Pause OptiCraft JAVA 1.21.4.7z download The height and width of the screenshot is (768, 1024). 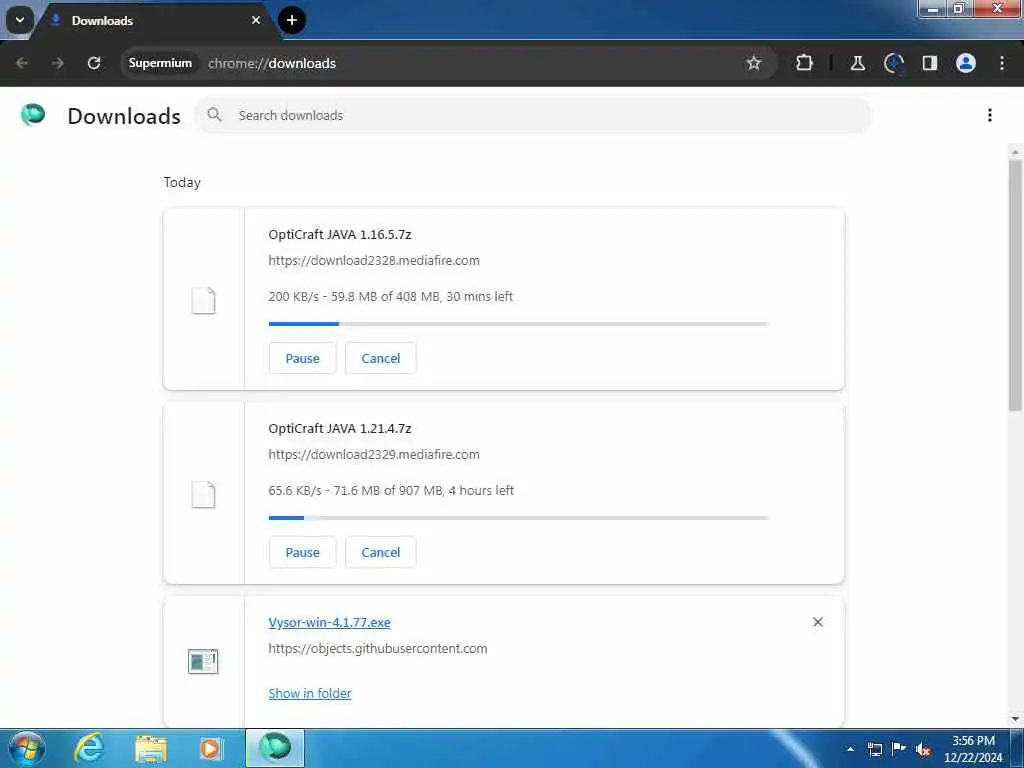click(x=302, y=552)
